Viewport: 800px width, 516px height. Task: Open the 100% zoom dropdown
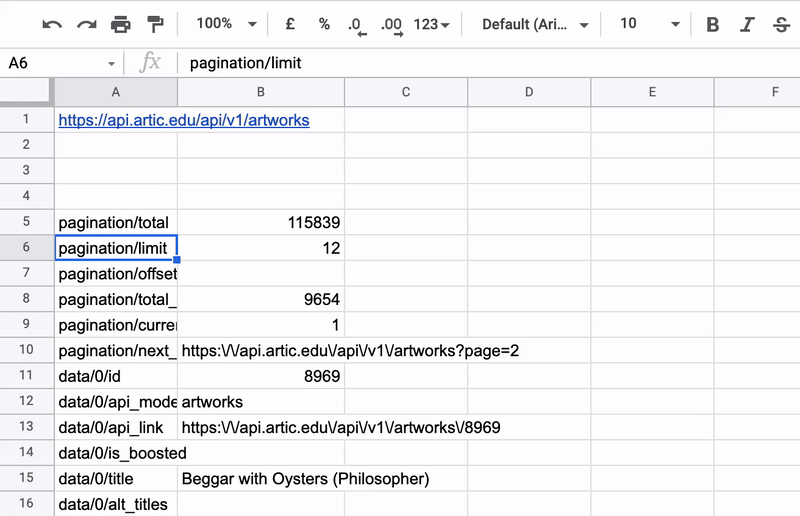[x=226, y=24]
